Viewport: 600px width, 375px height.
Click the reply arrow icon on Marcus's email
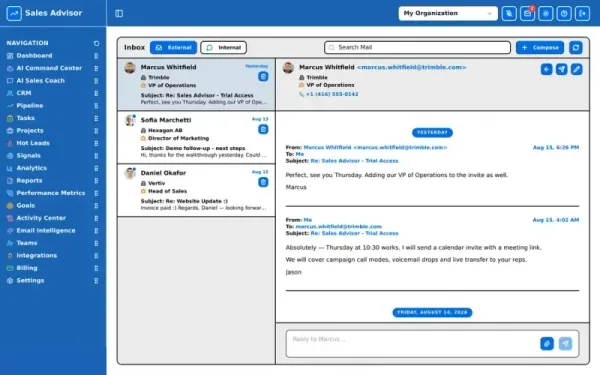pos(546,69)
